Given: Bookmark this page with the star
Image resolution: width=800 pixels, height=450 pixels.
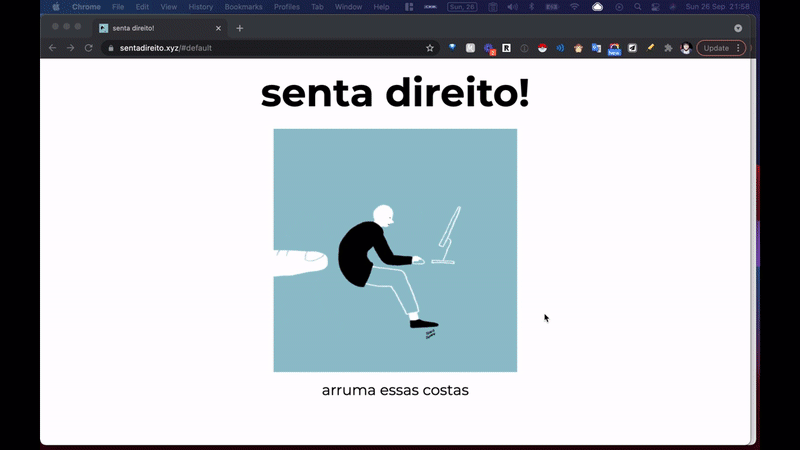Looking at the screenshot, I should [430, 48].
